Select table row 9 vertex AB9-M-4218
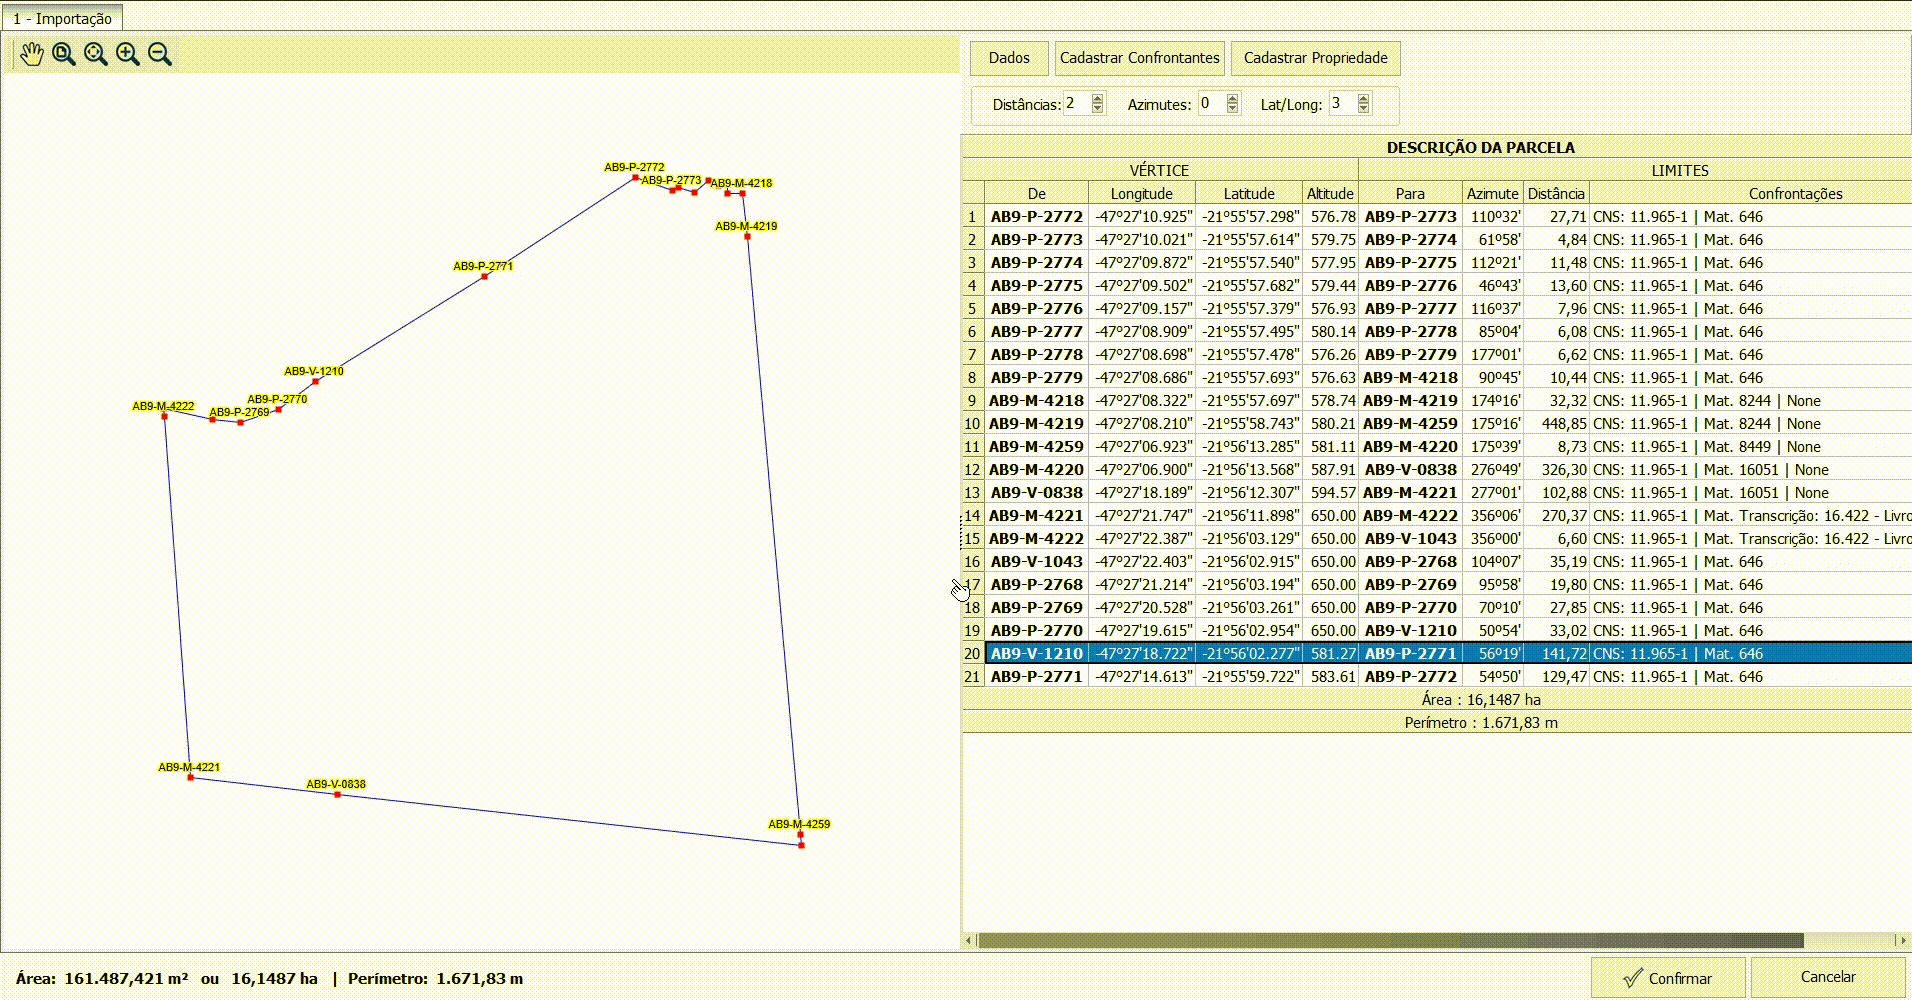1912x1000 pixels. click(1036, 401)
